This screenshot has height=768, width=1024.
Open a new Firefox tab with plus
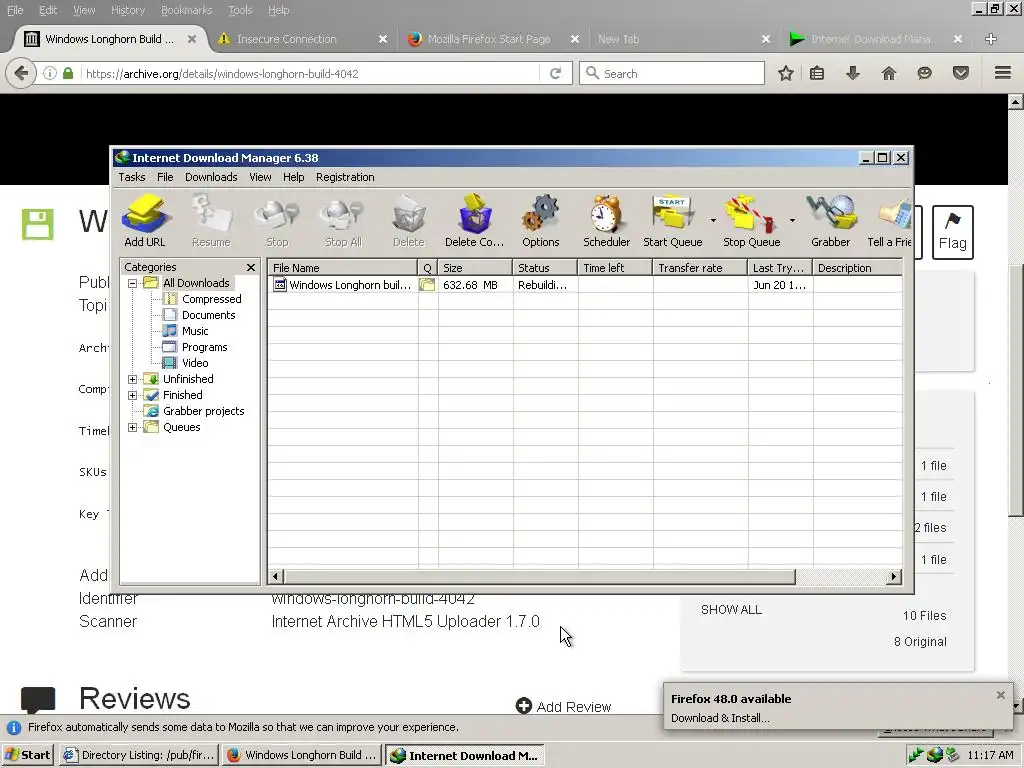click(991, 39)
